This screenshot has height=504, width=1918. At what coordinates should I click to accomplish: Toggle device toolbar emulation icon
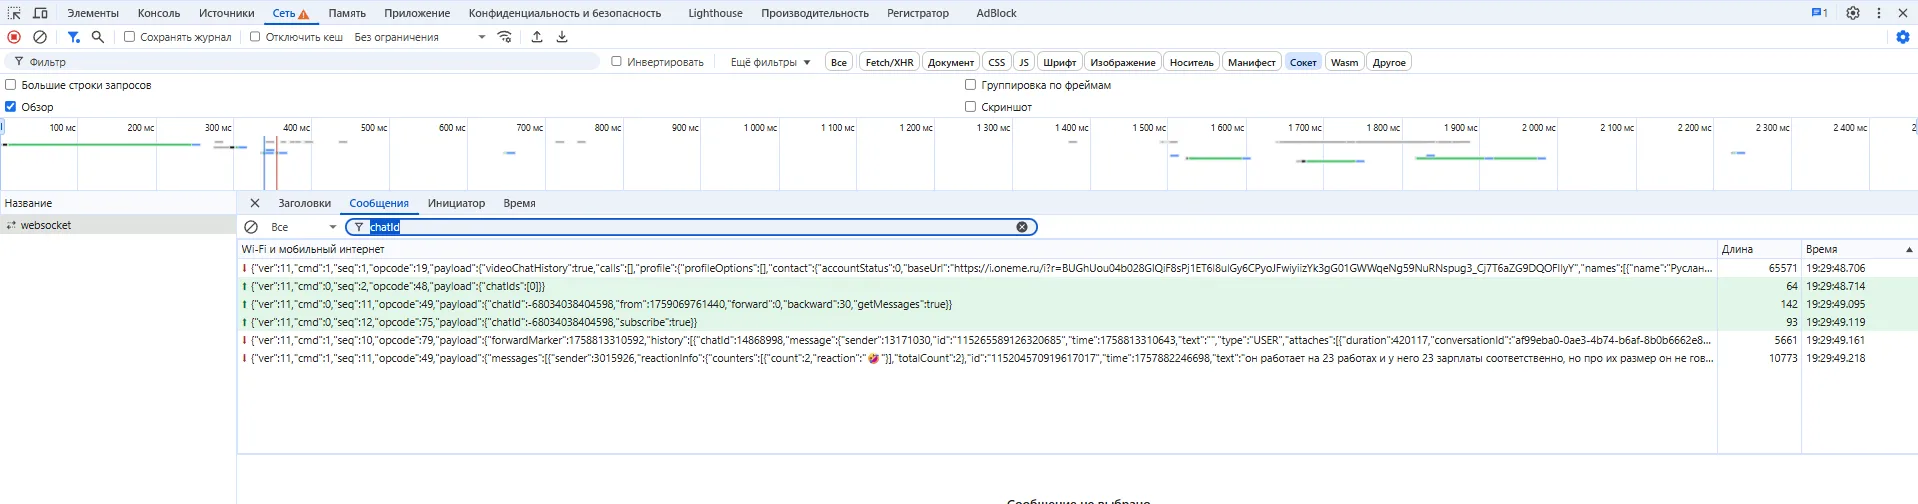pyautogui.click(x=40, y=13)
